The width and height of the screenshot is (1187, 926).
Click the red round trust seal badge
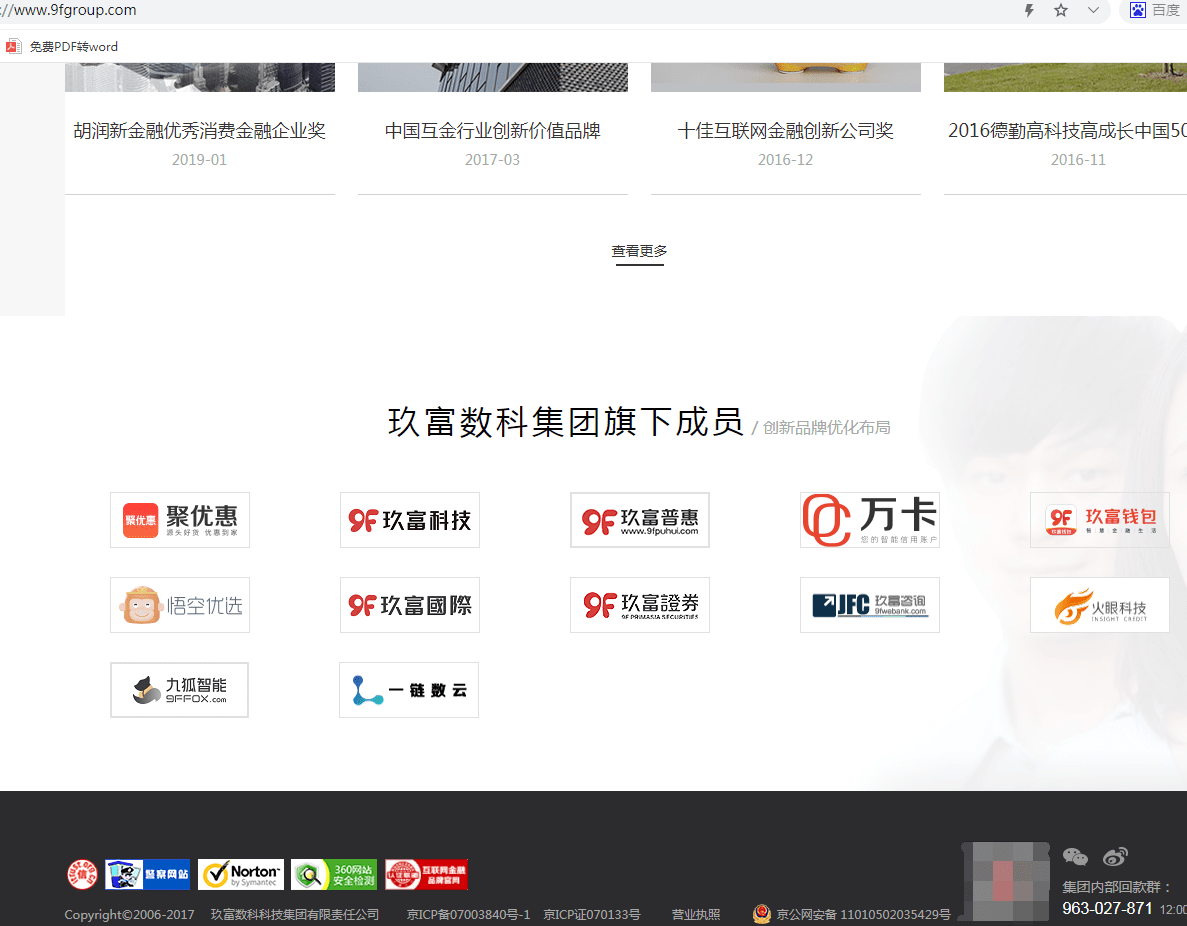point(82,875)
